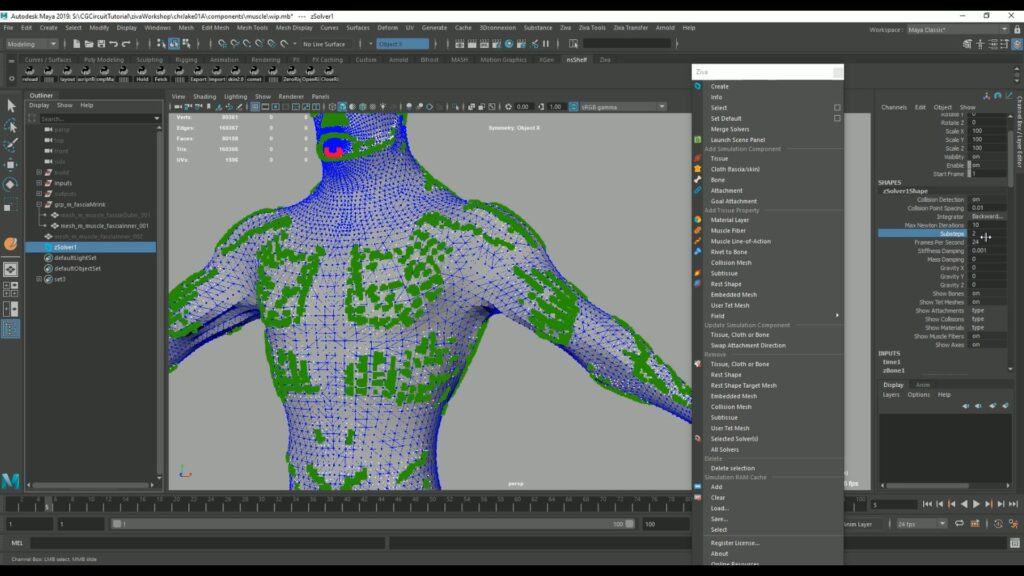The image size is (1024, 576).
Task: Toggle the loop playback button
Action: tap(959, 524)
